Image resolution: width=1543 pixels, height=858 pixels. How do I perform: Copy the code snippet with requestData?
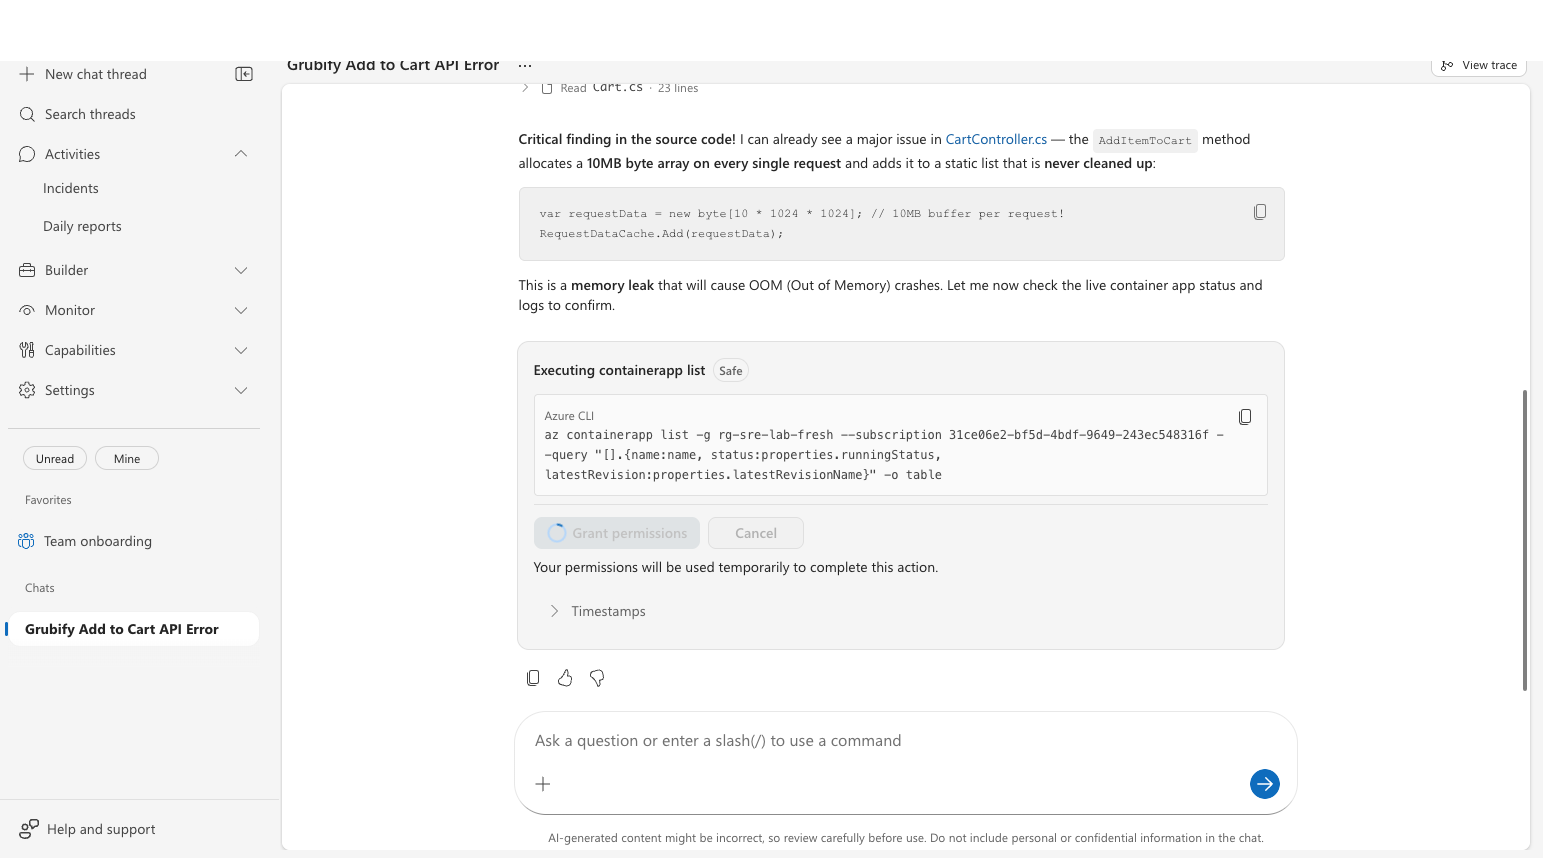pyautogui.click(x=1260, y=212)
